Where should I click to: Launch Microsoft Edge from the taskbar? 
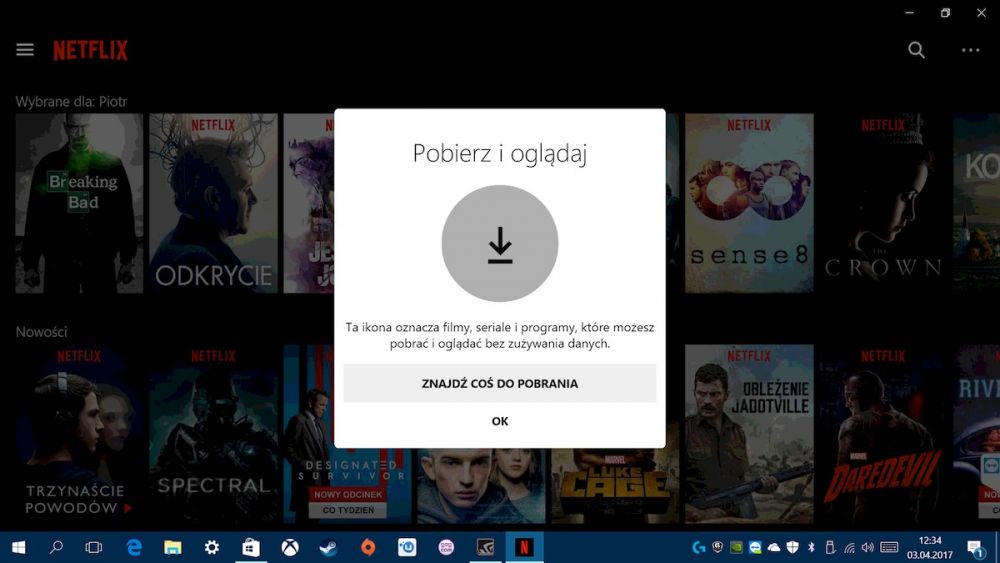coord(134,547)
